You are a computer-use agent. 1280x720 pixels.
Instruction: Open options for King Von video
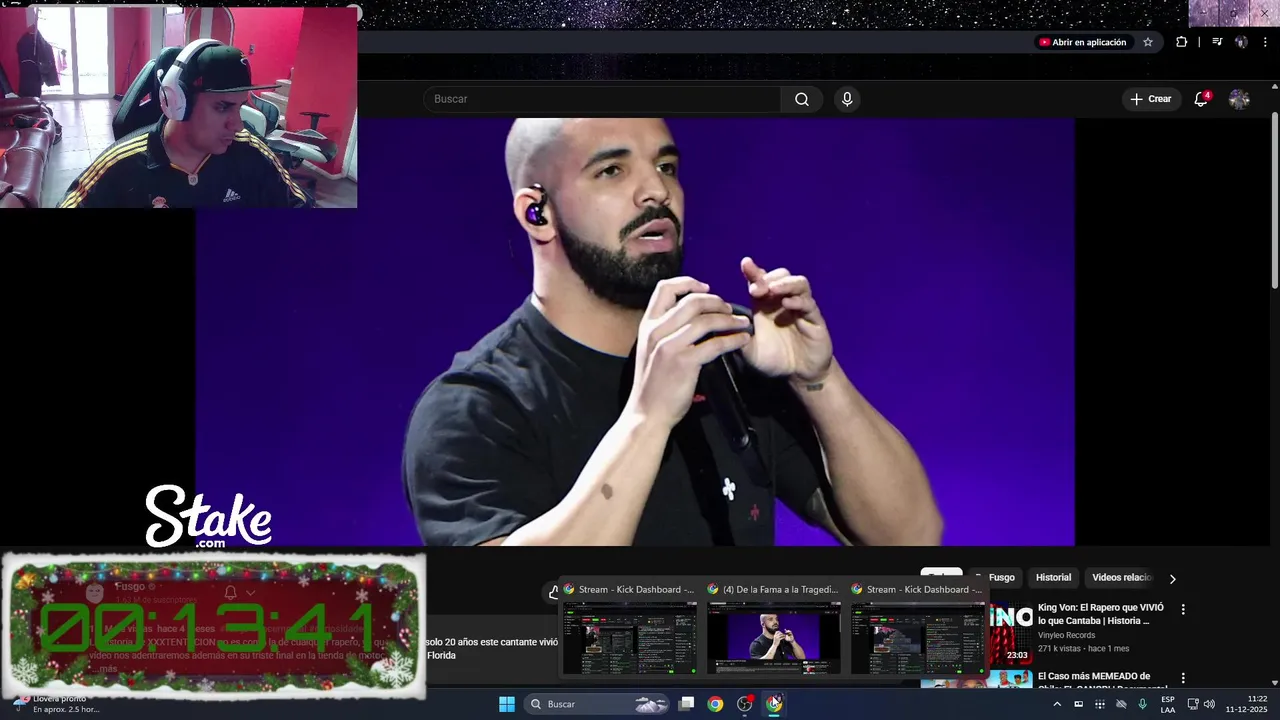click(x=1183, y=609)
